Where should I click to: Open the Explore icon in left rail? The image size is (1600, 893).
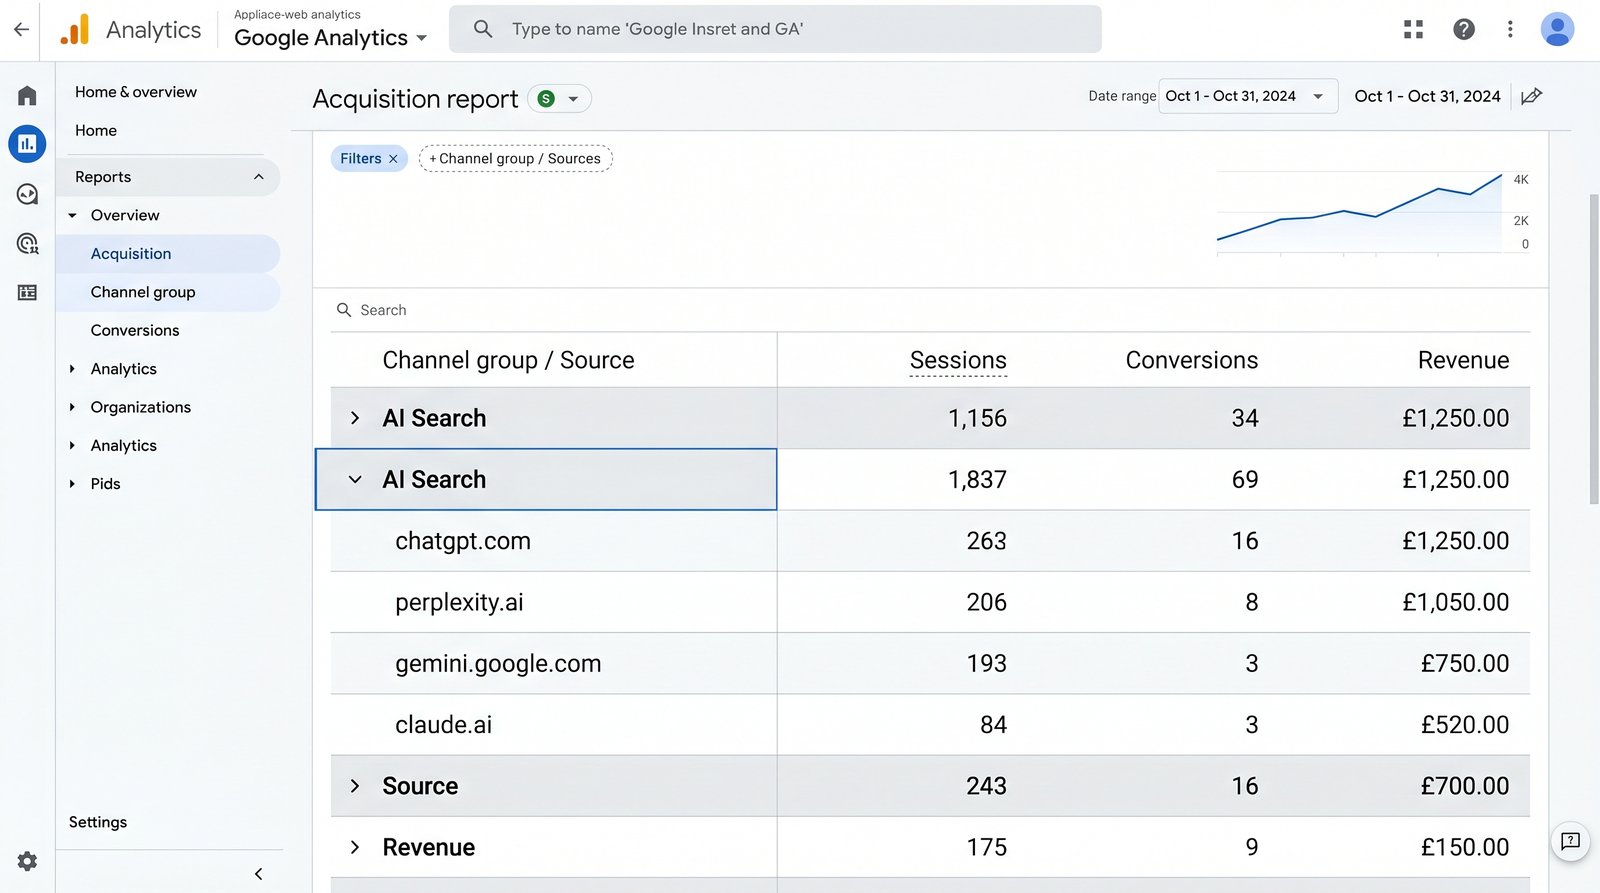[x=27, y=194]
